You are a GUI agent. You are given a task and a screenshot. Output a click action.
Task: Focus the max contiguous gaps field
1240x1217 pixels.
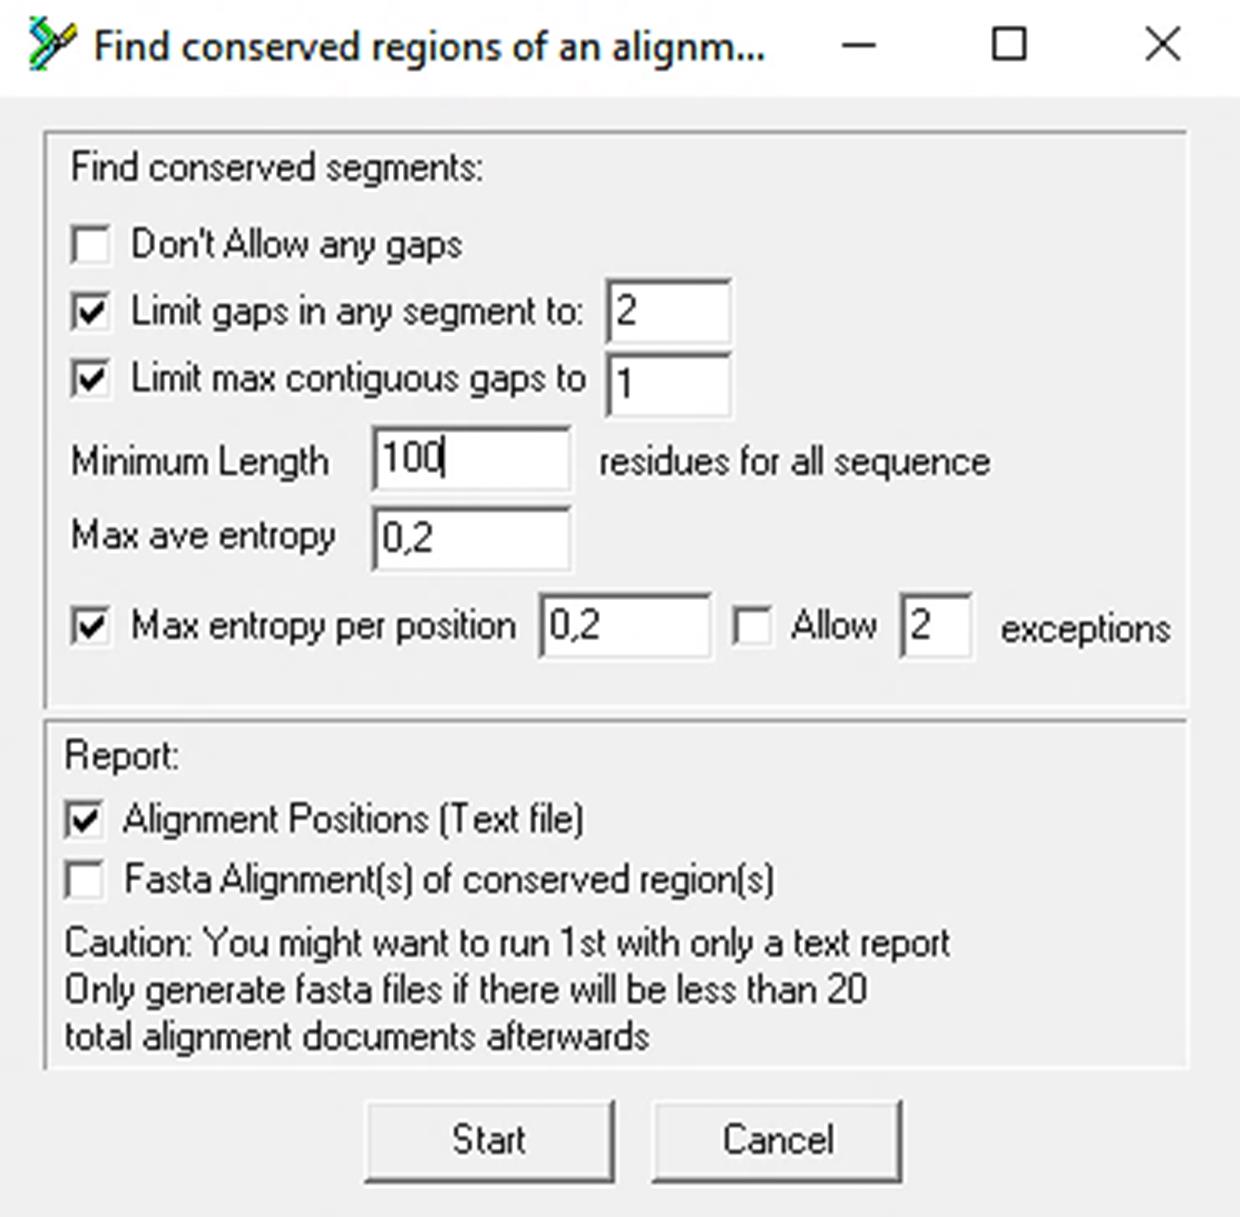click(x=668, y=383)
